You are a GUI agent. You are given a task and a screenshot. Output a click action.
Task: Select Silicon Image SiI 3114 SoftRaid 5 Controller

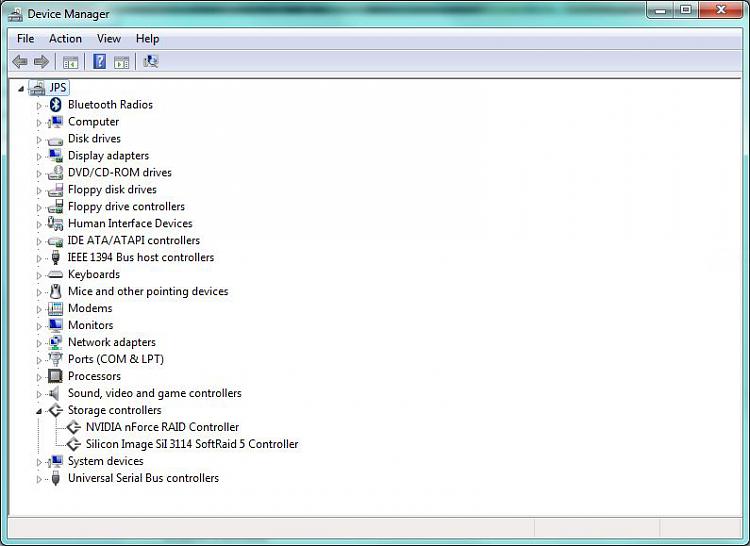tap(192, 444)
